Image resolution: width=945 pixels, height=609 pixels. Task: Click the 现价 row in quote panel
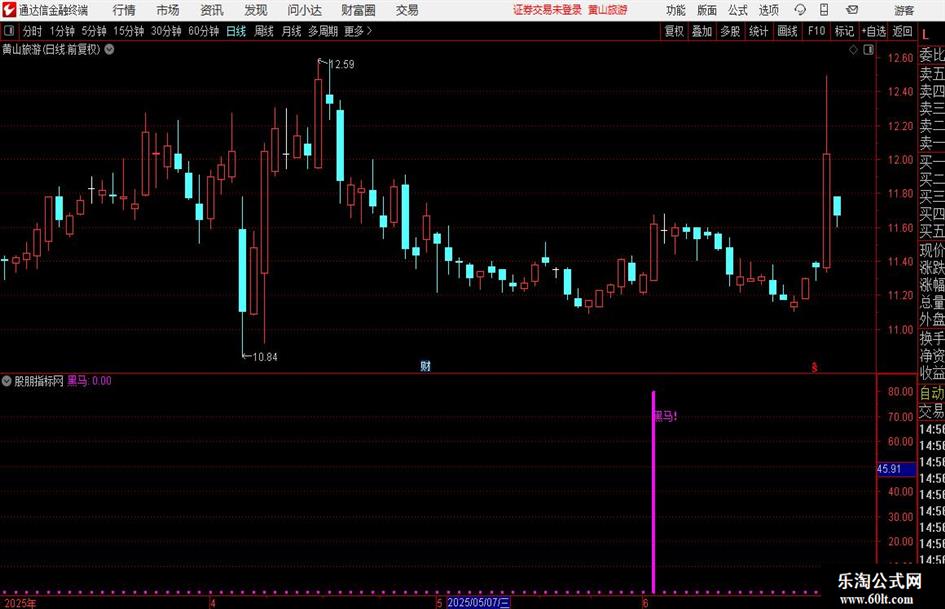pyautogui.click(x=932, y=250)
